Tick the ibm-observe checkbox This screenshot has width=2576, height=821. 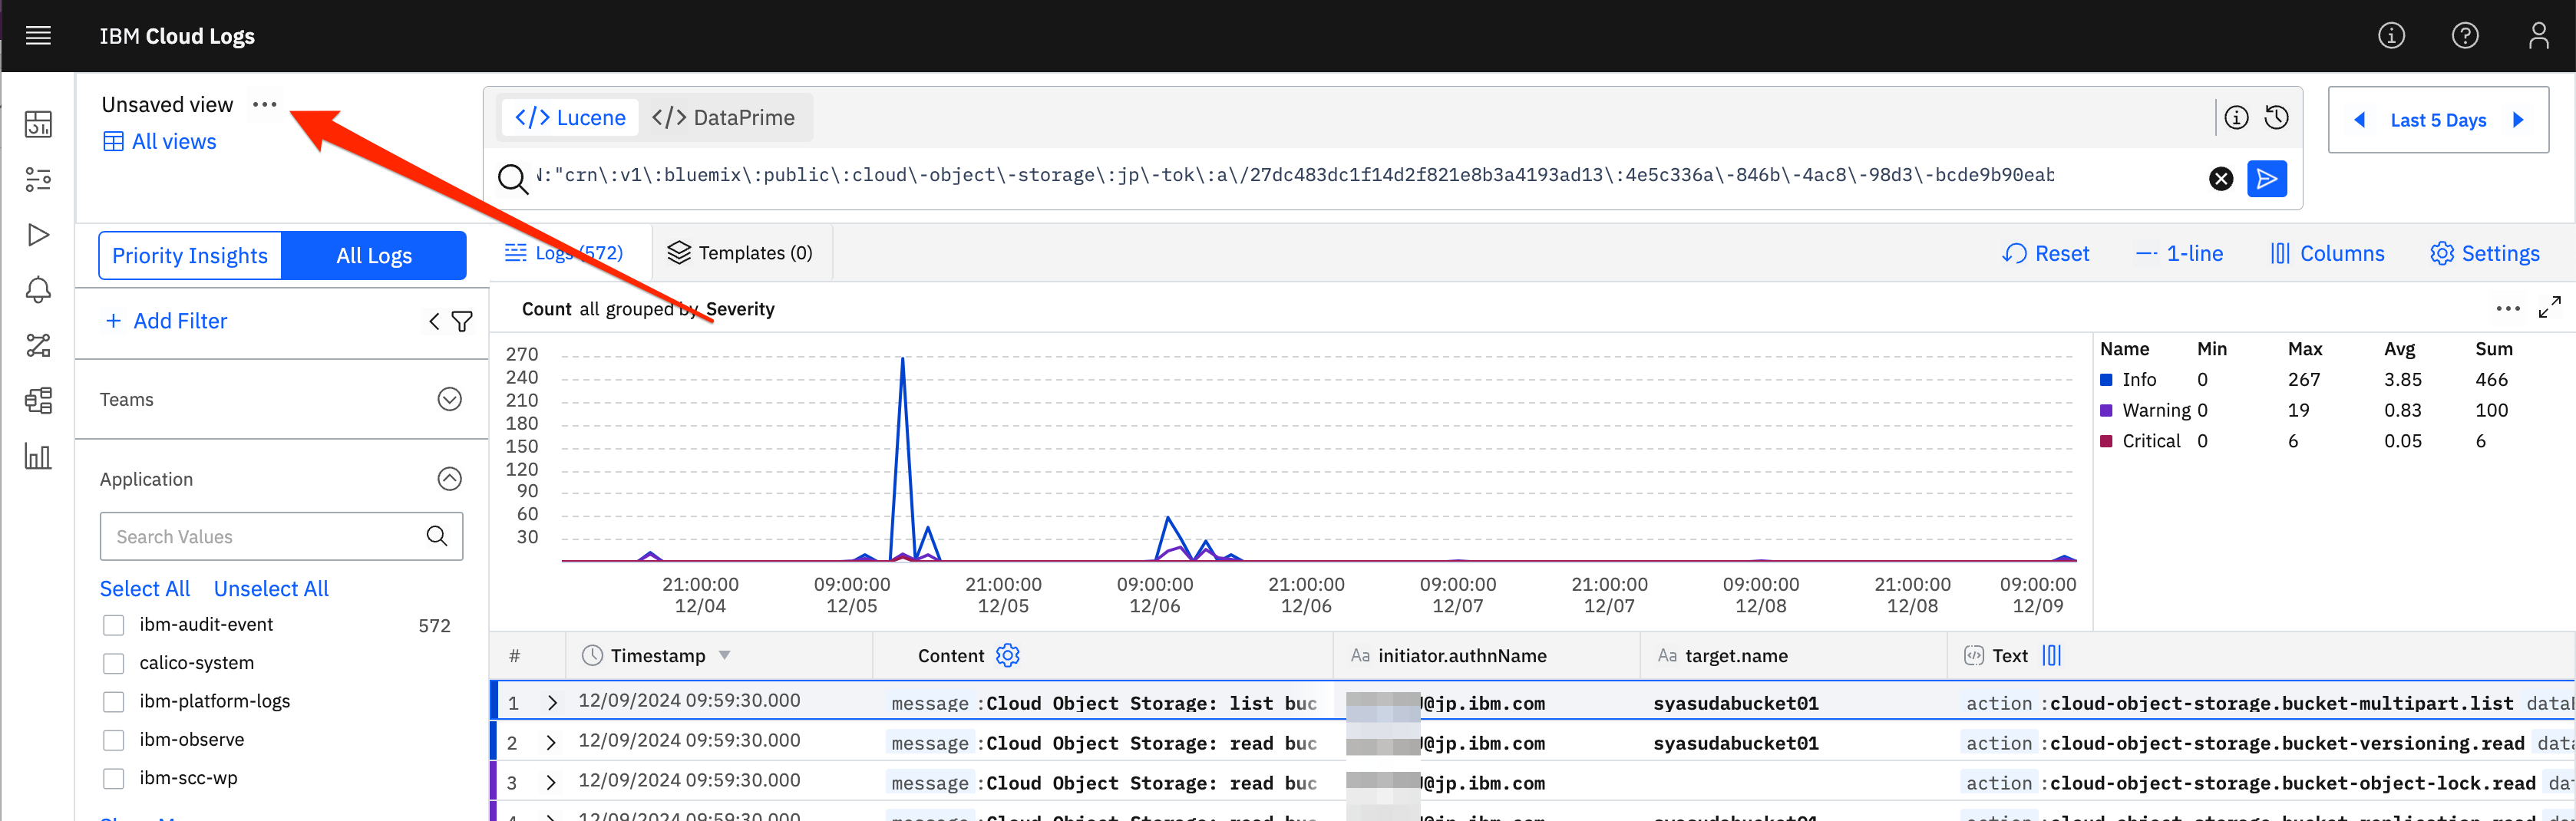click(114, 740)
